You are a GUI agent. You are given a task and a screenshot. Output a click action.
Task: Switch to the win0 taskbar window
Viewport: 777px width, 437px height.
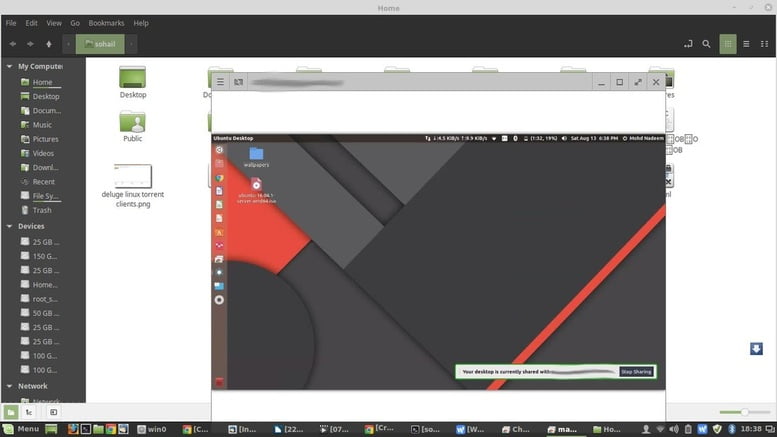click(x=152, y=430)
